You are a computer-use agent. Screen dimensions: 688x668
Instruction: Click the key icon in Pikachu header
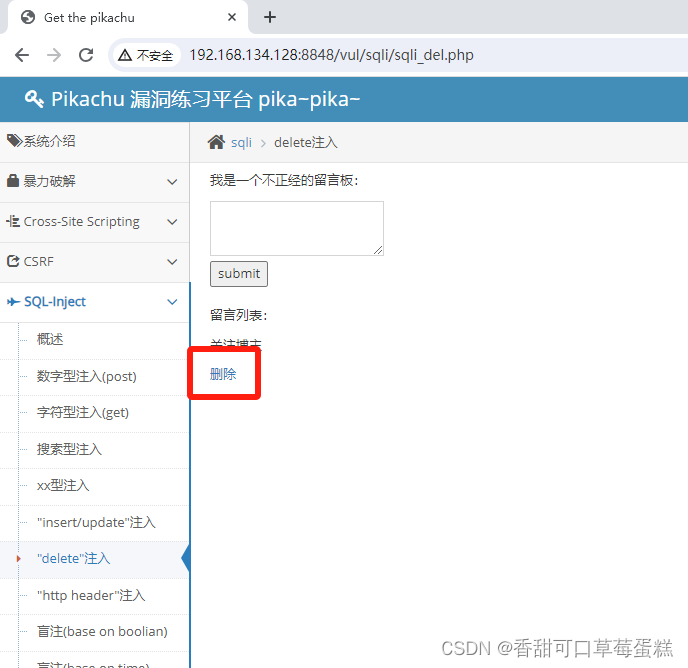pos(34,99)
